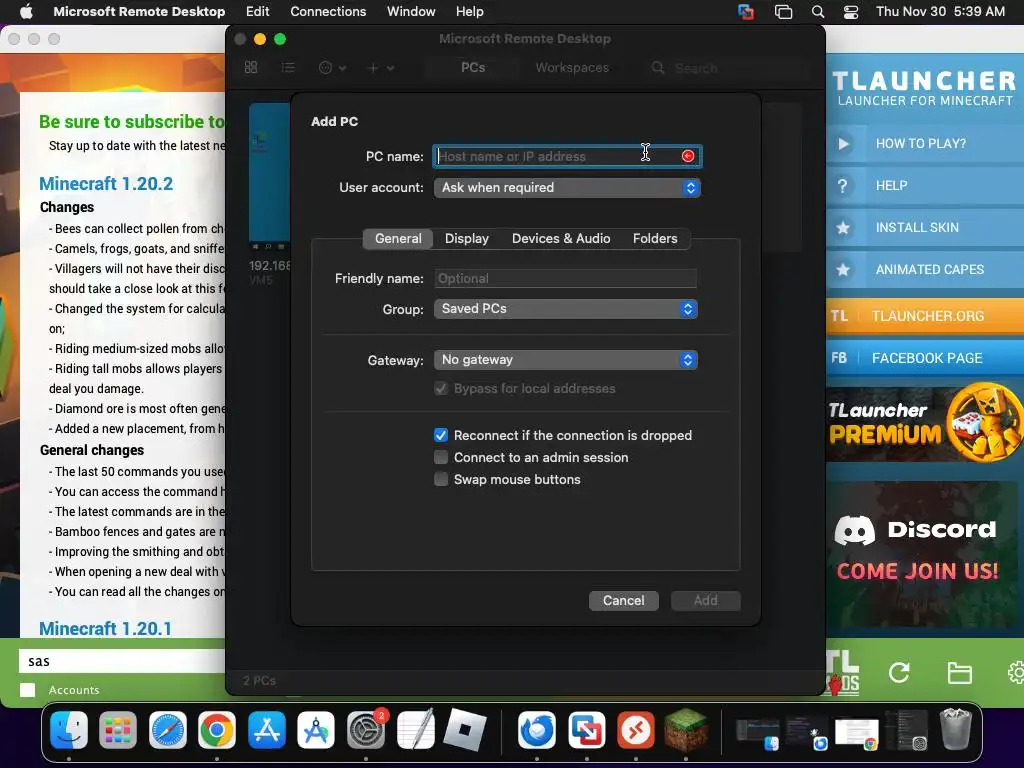Open Control Center in menu bar
1024x768 pixels.
point(851,12)
